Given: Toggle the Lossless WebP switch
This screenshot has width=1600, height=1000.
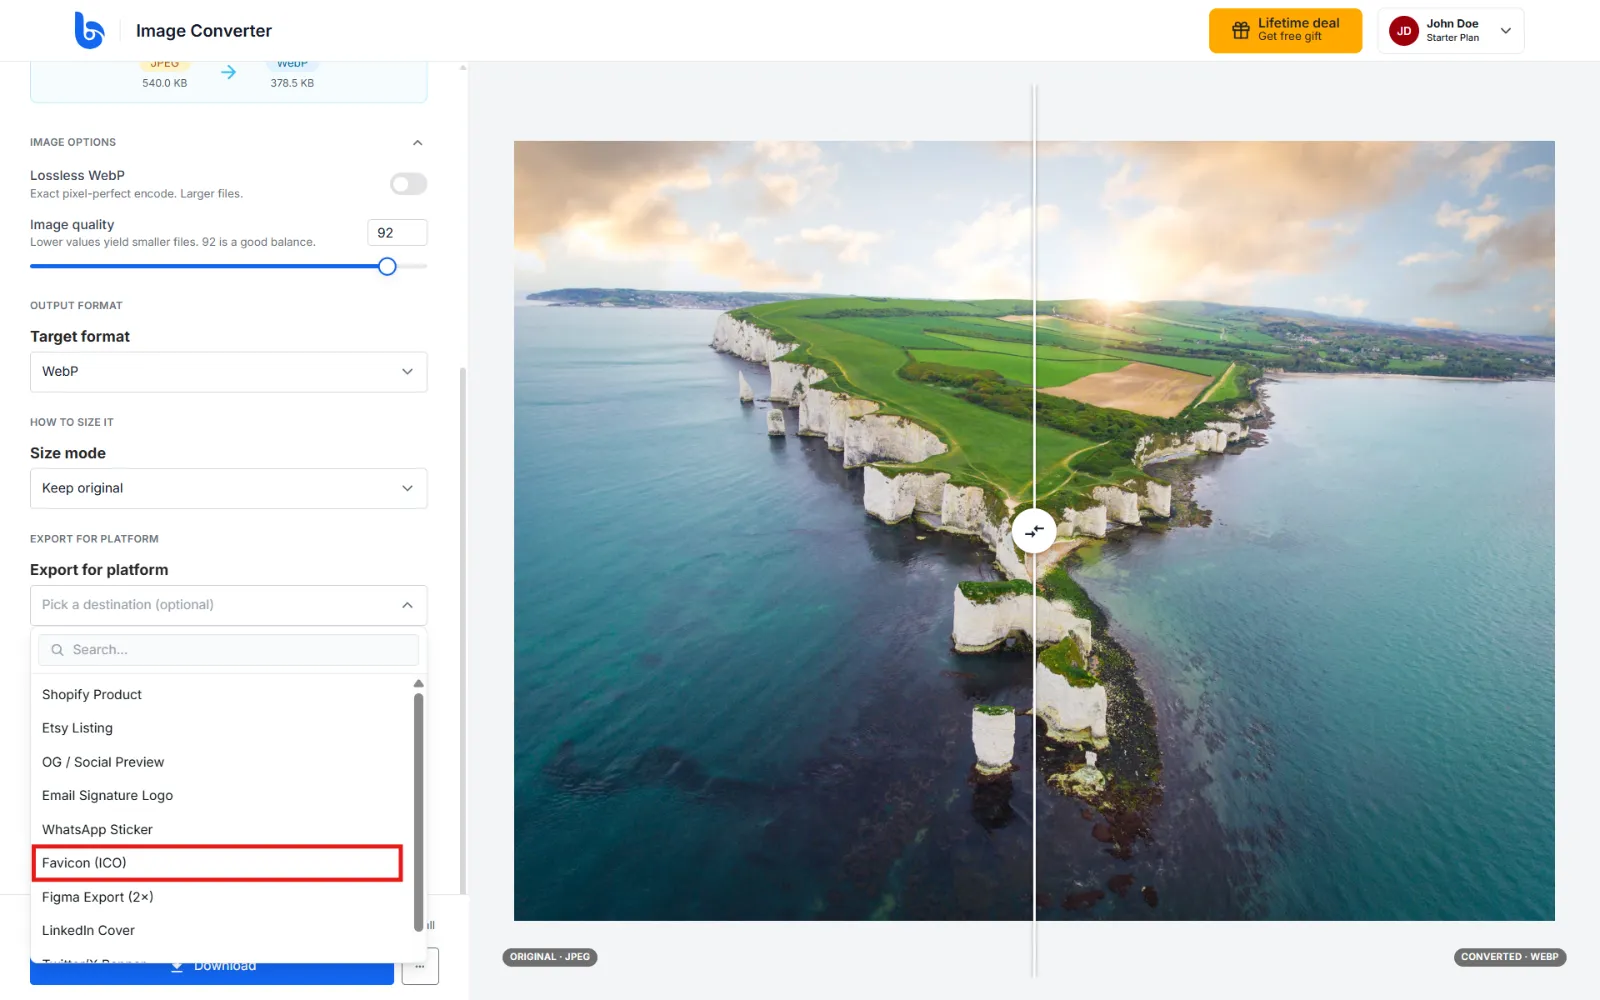Looking at the screenshot, I should 408,184.
